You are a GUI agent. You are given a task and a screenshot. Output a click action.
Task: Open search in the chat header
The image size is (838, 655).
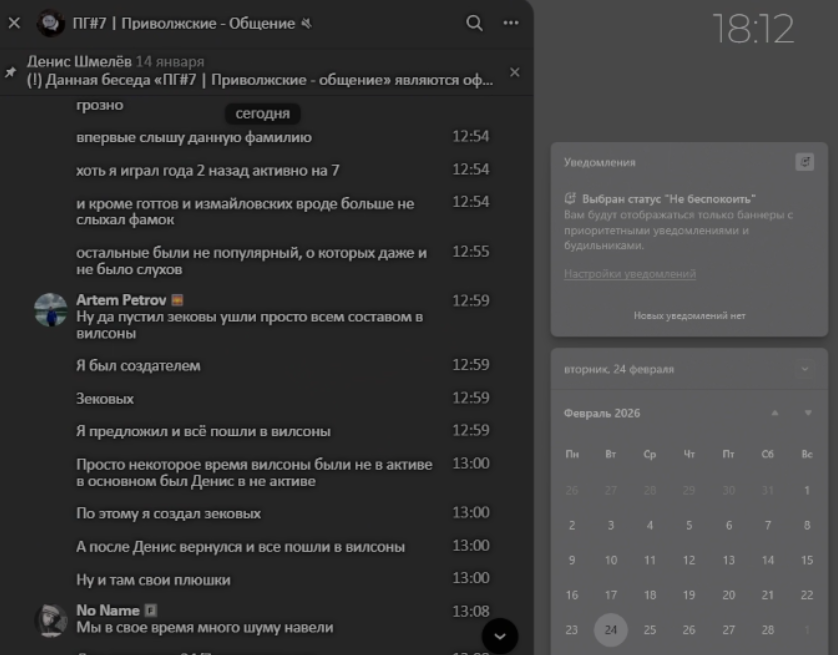[475, 23]
